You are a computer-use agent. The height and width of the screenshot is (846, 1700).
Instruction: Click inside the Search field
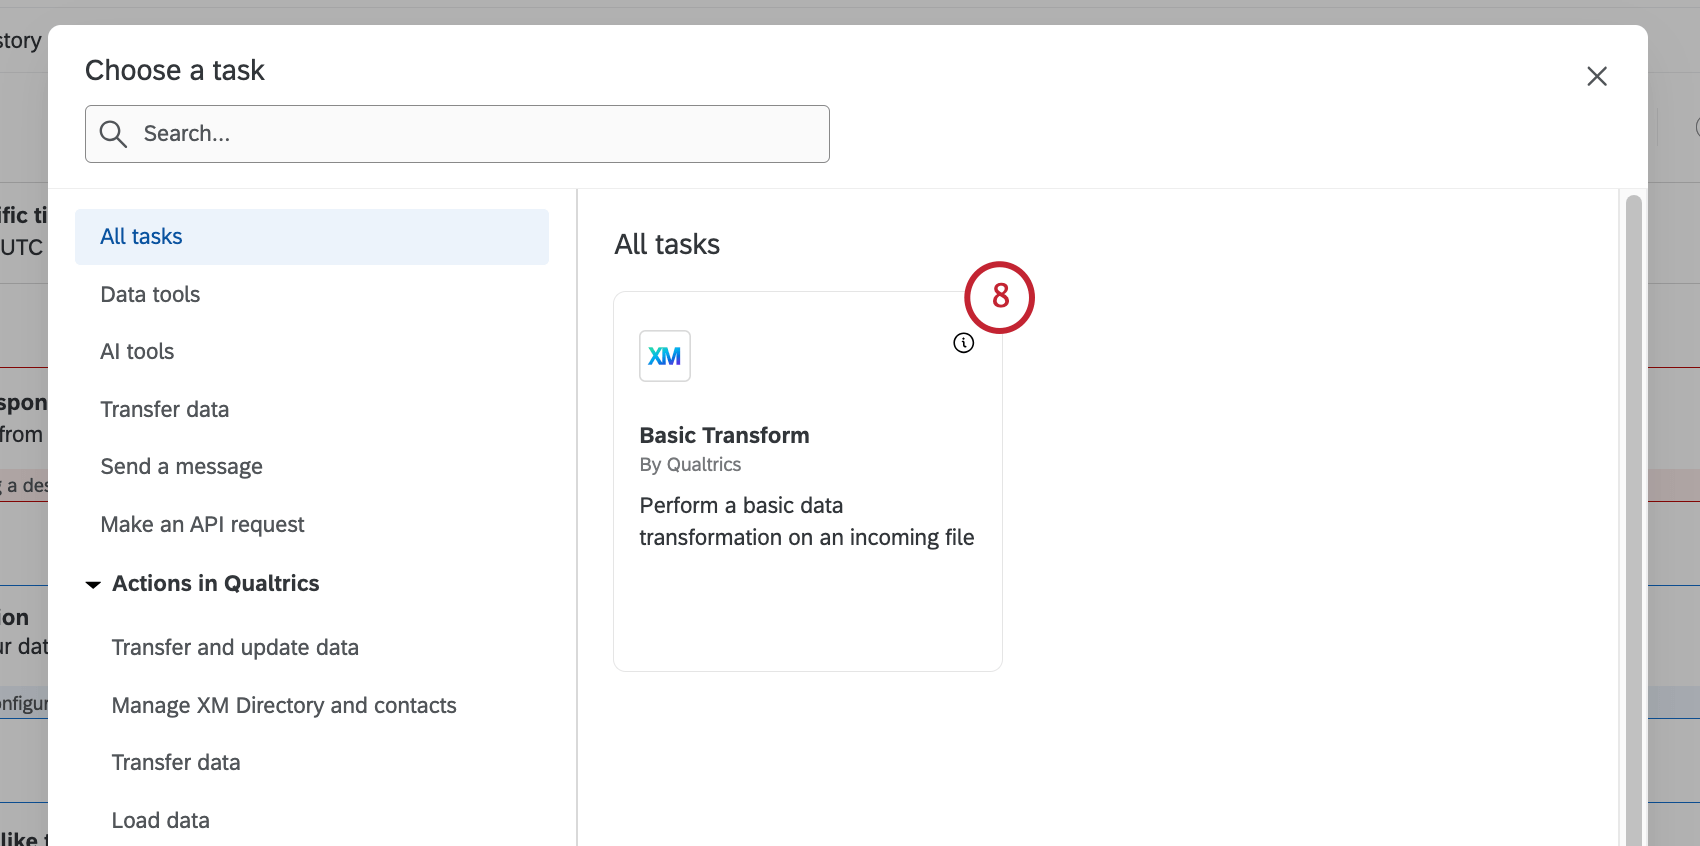tap(457, 133)
